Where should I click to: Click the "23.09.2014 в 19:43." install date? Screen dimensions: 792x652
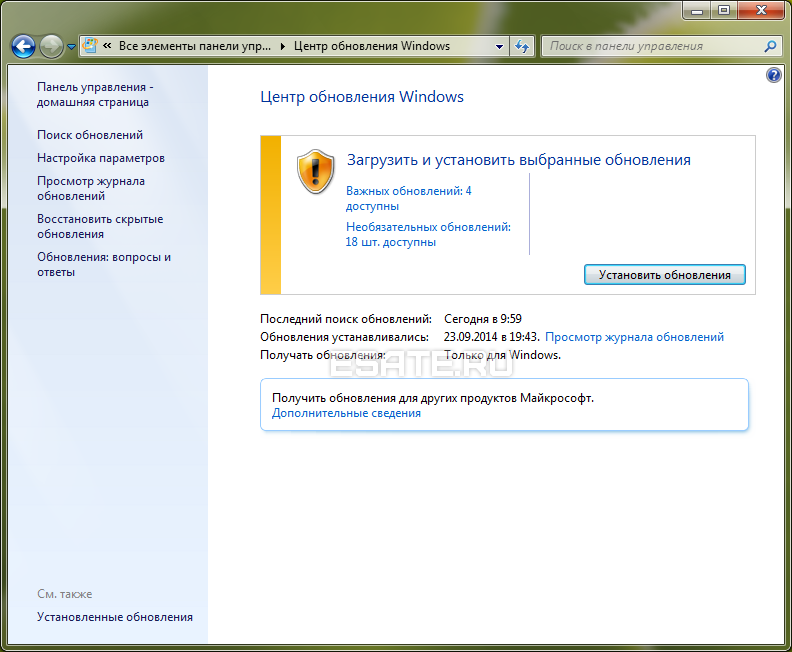point(491,337)
